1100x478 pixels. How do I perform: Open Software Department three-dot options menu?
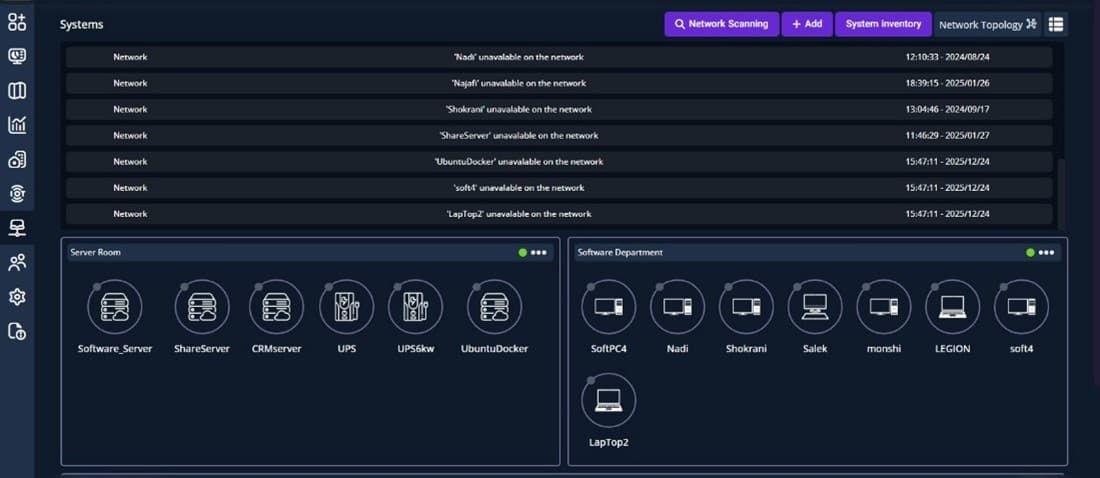coord(1046,253)
